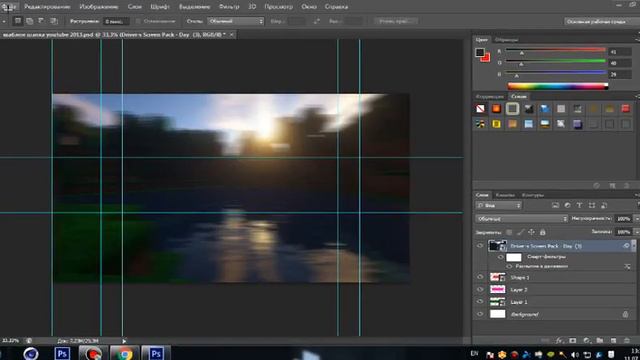The width and height of the screenshot is (640, 360).
Task: Hide the Driver's Screen Pack layer
Action: click(x=480, y=246)
